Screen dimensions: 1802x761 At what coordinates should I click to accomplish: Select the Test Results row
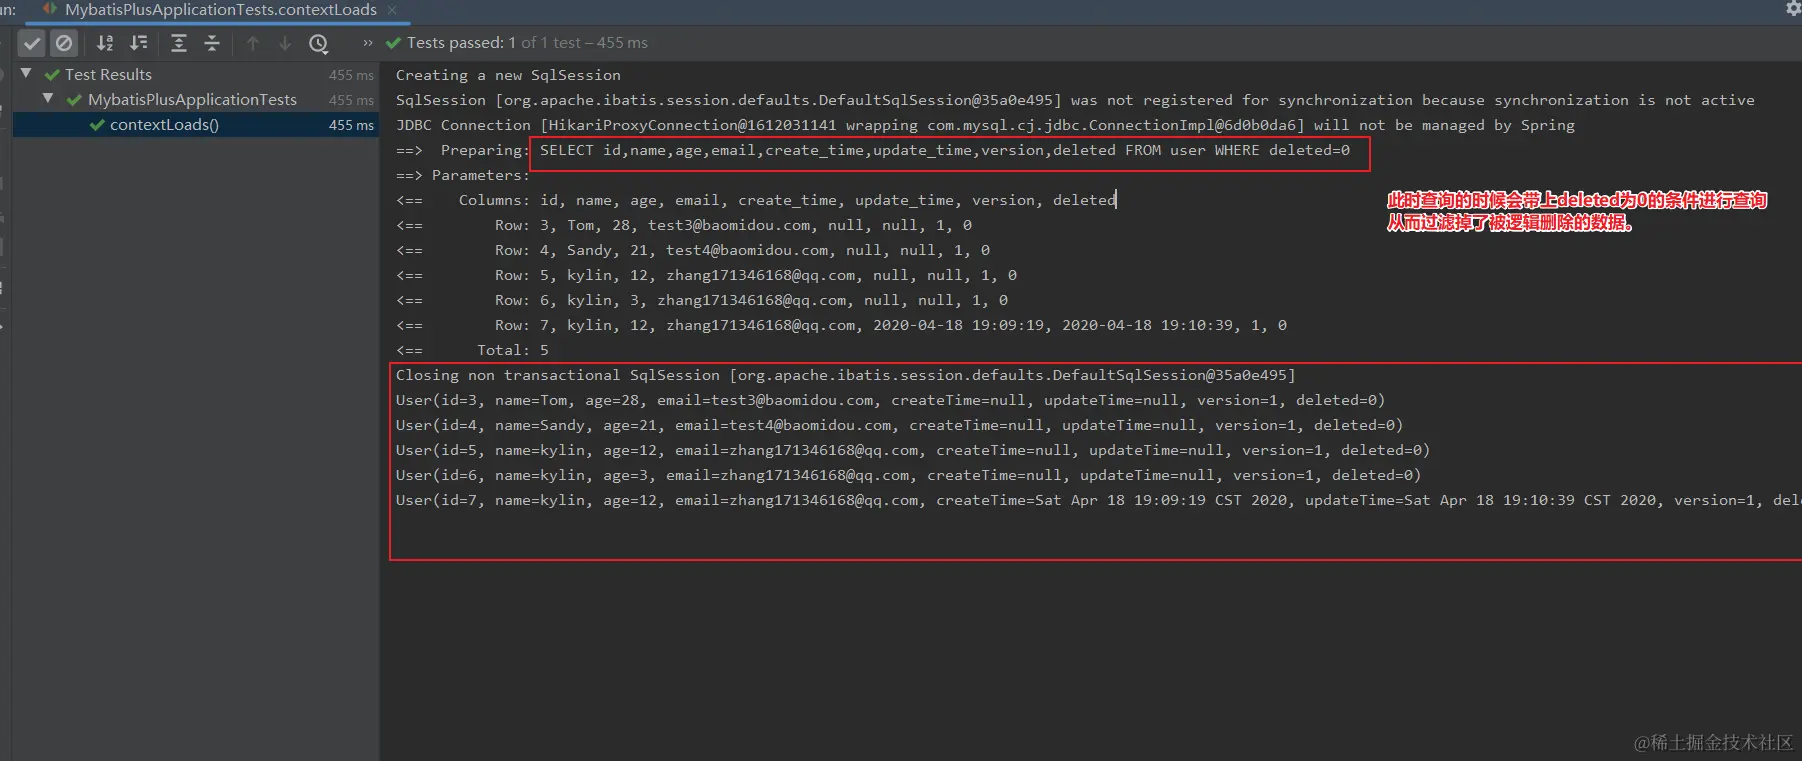(x=196, y=75)
